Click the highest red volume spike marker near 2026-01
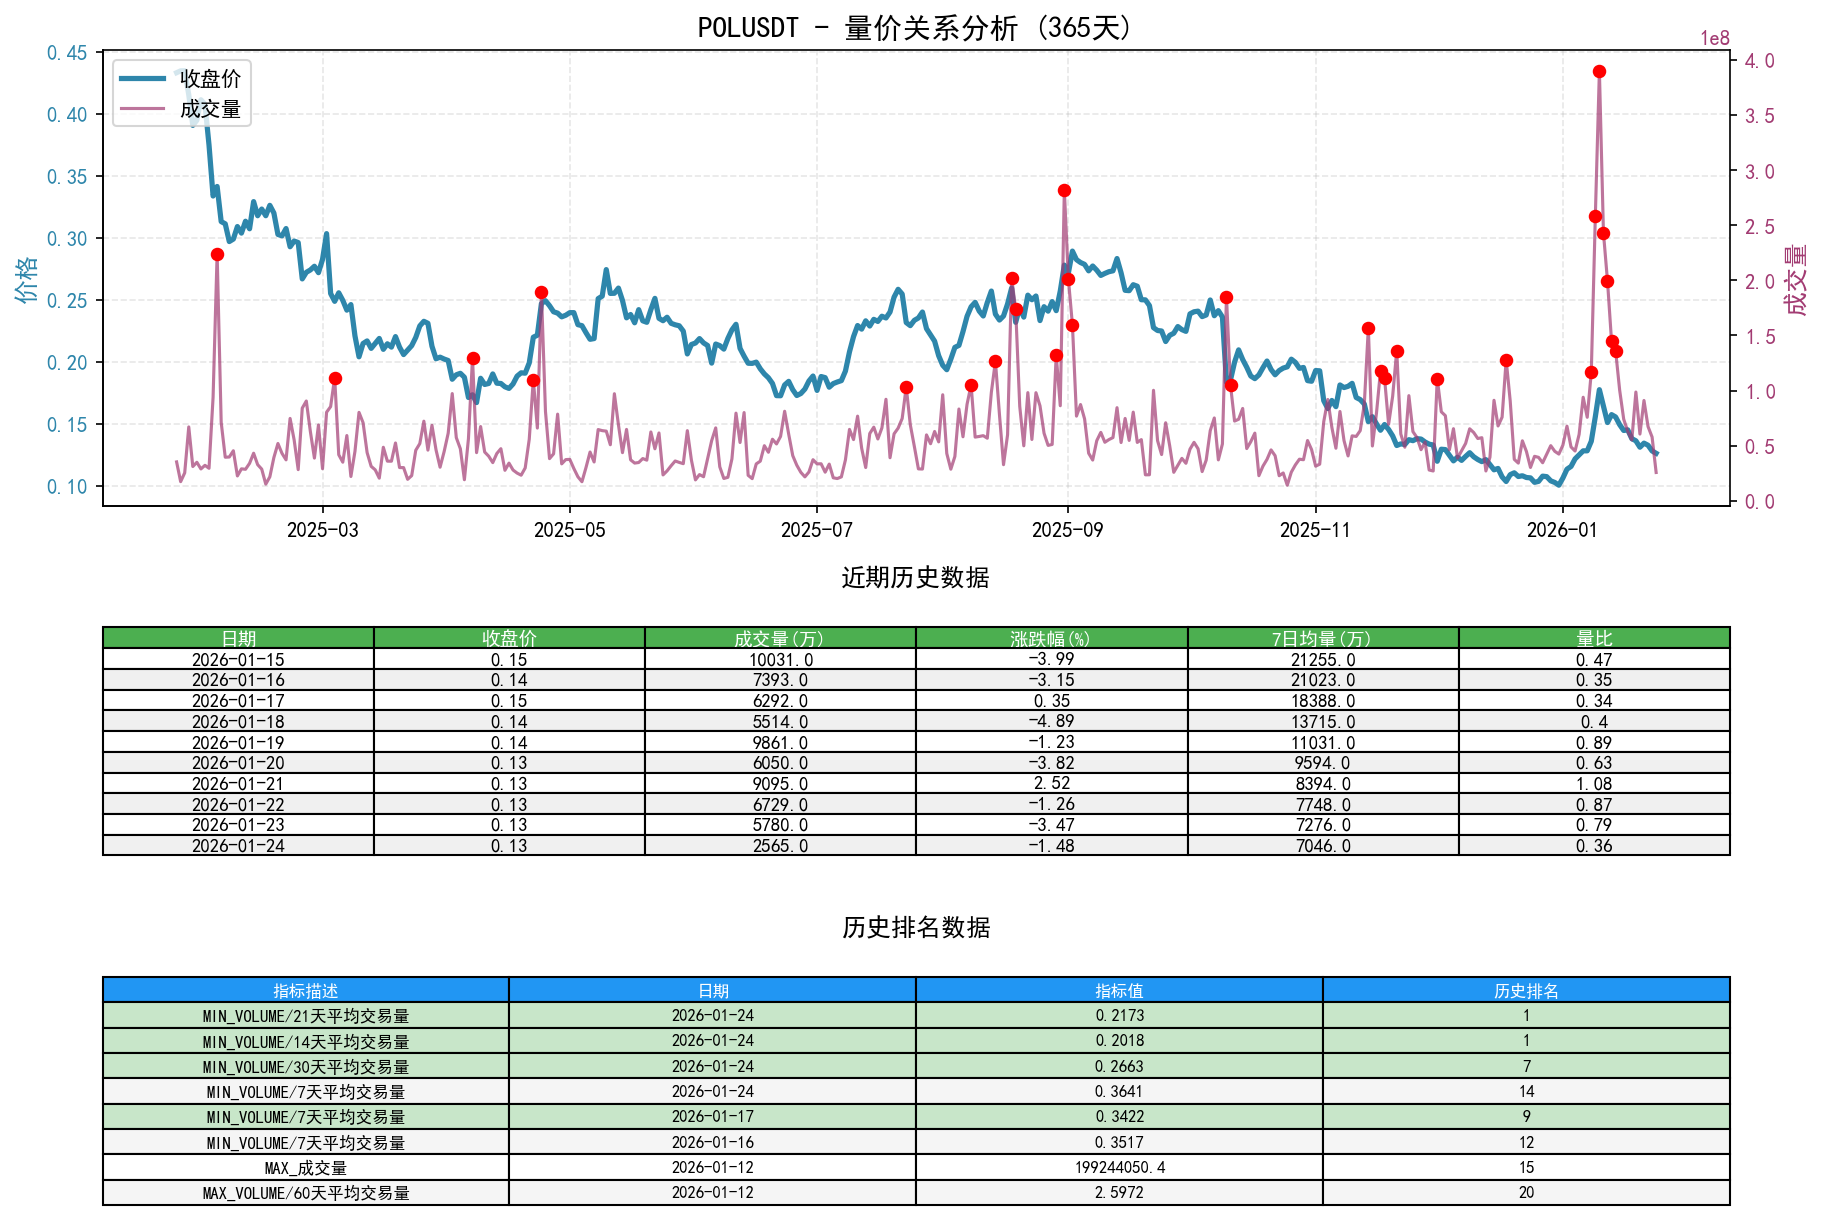The image size is (1822, 1220). click(x=1599, y=71)
